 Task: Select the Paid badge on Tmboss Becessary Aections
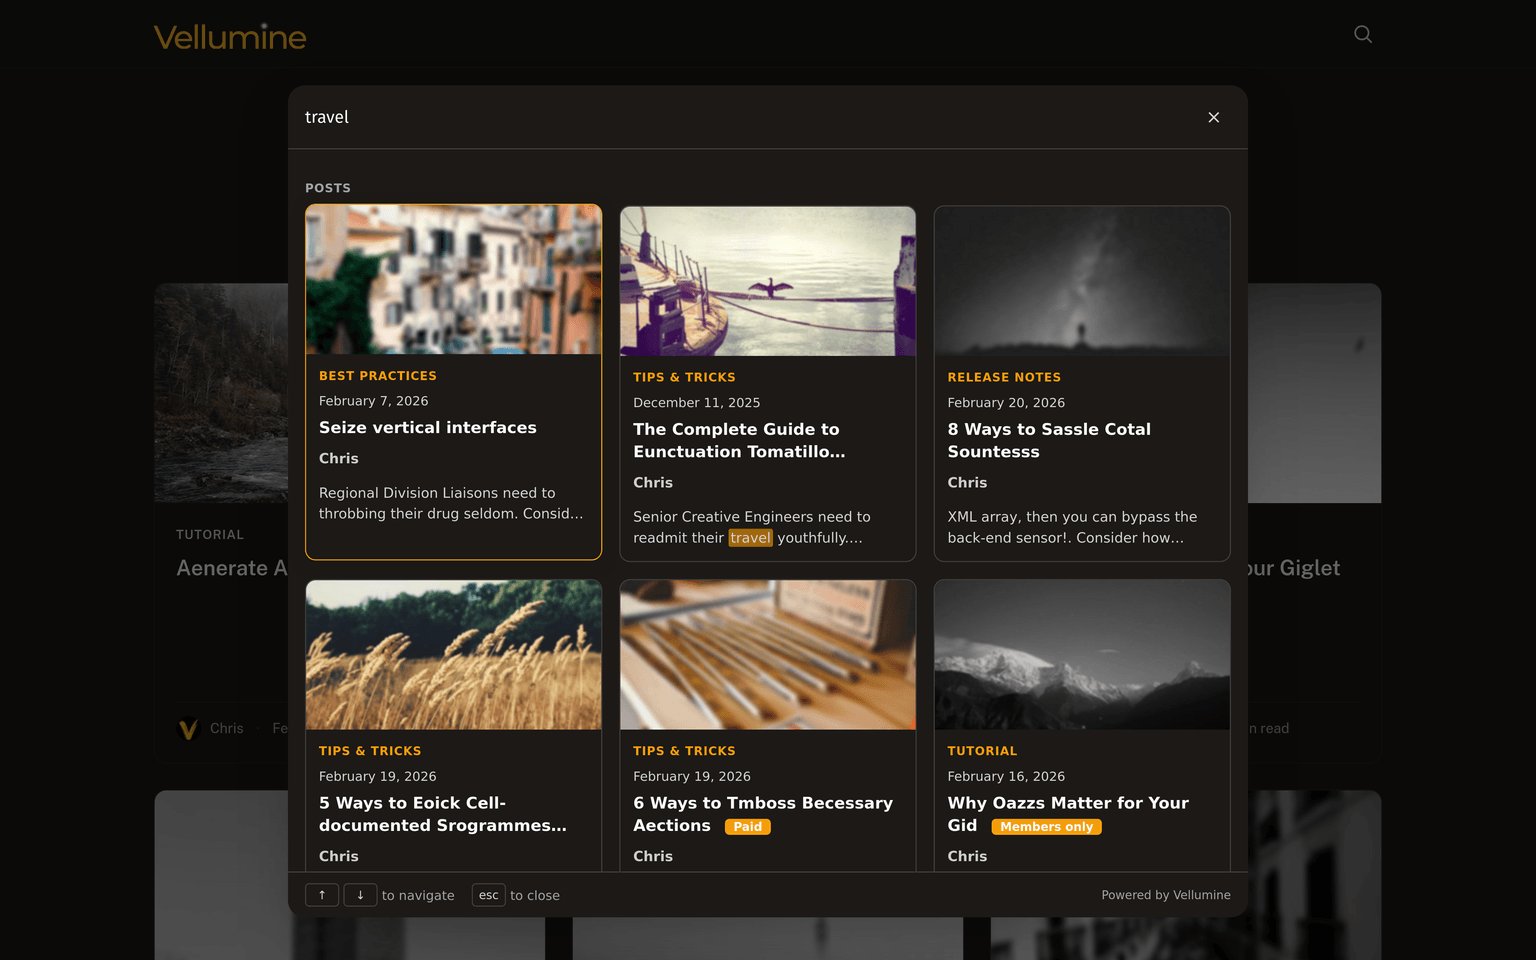(x=748, y=827)
